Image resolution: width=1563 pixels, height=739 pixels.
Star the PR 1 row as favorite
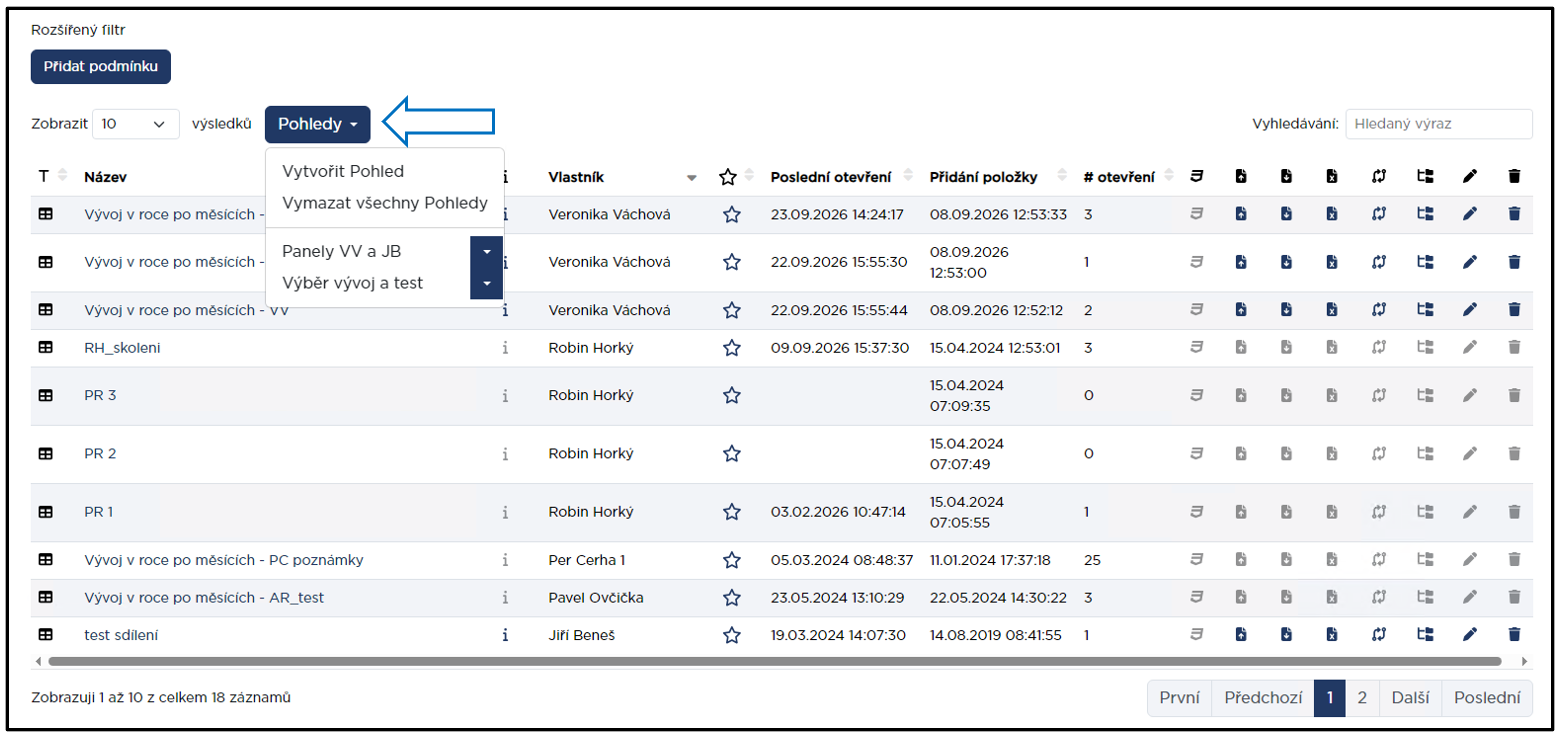tap(732, 512)
